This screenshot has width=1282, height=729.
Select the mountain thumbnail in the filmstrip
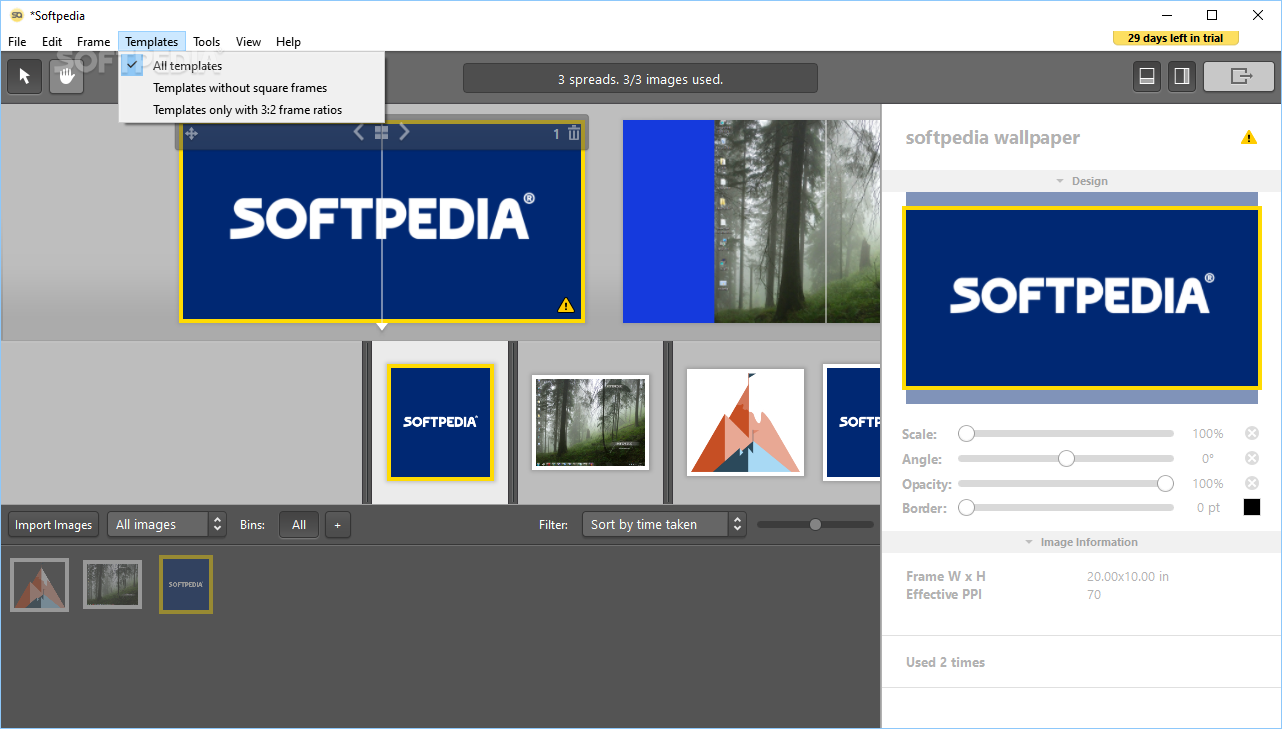[745, 422]
